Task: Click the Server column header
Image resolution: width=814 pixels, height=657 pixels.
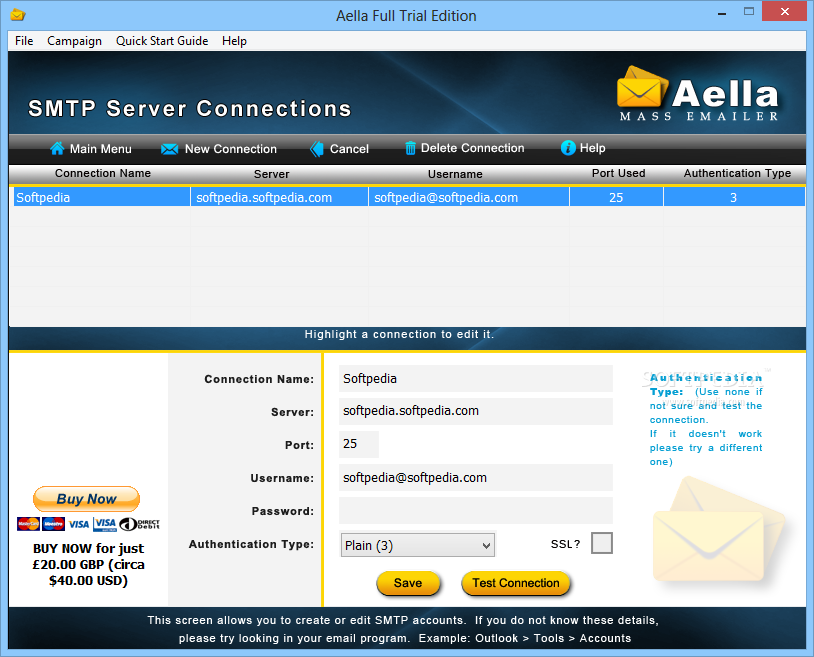Action: point(272,174)
